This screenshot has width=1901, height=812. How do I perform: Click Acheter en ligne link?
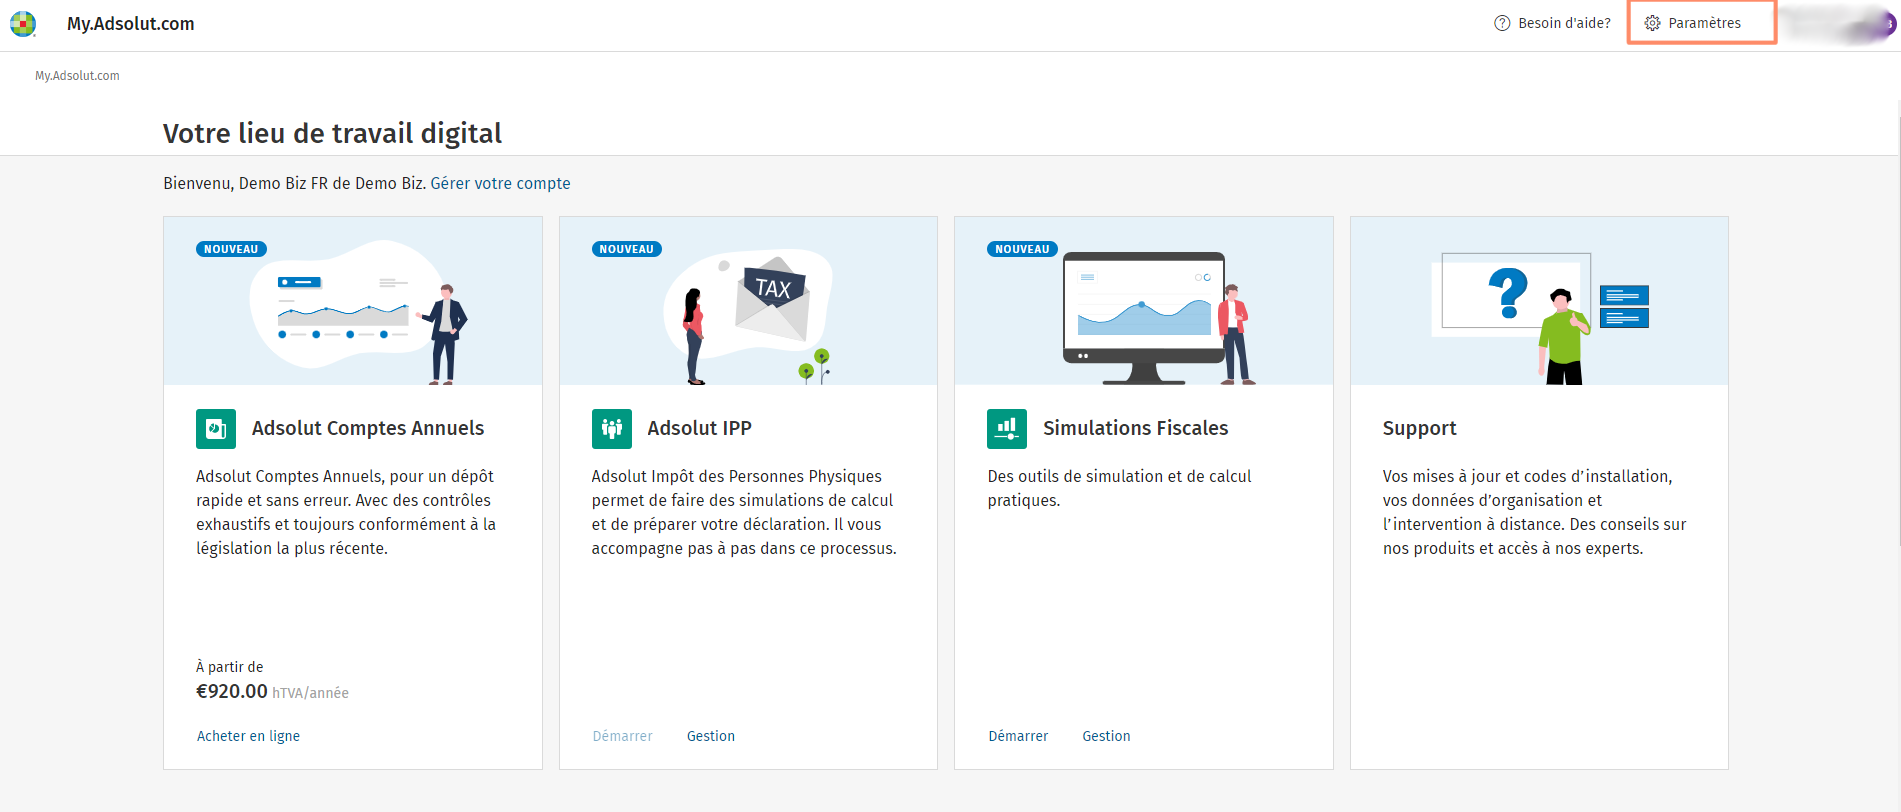pyautogui.click(x=248, y=736)
